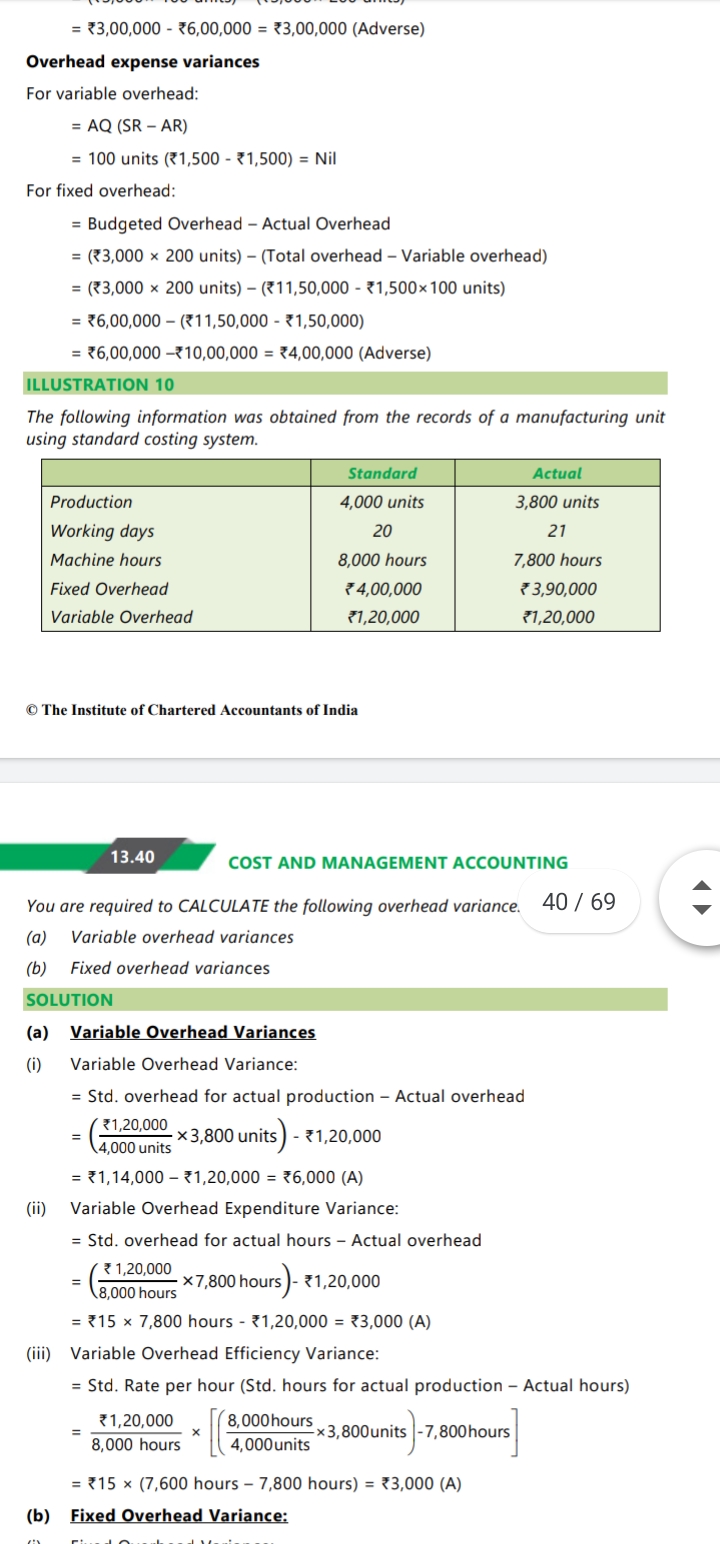Click the Production row label in table
Image resolution: width=720 pixels, height=1544 pixels.
pos(91,502)
